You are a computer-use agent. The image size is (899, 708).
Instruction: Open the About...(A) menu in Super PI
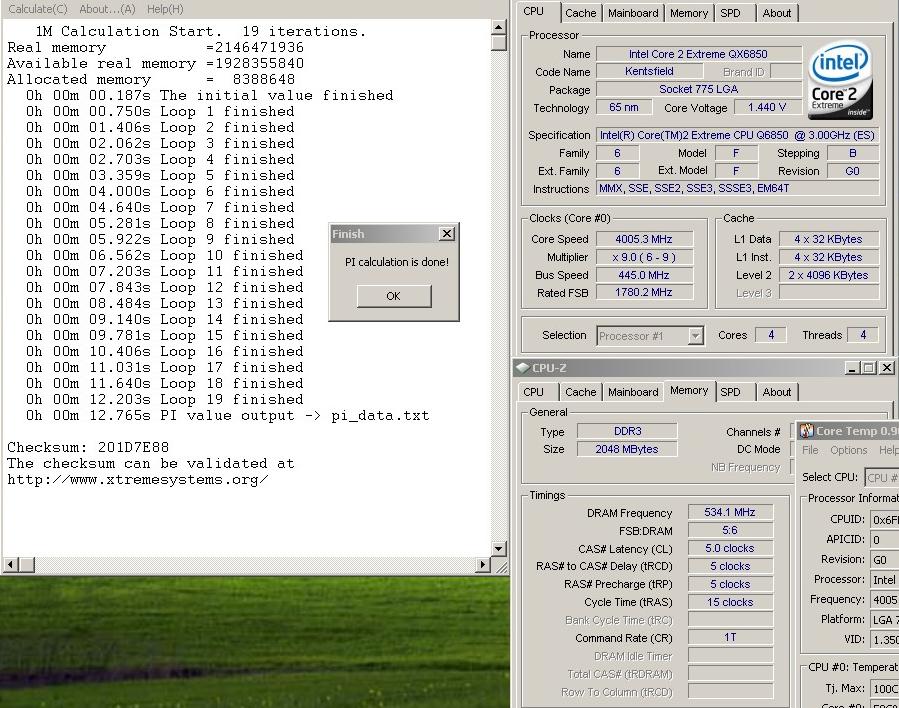pyautogui.click(x=107, y=9)
